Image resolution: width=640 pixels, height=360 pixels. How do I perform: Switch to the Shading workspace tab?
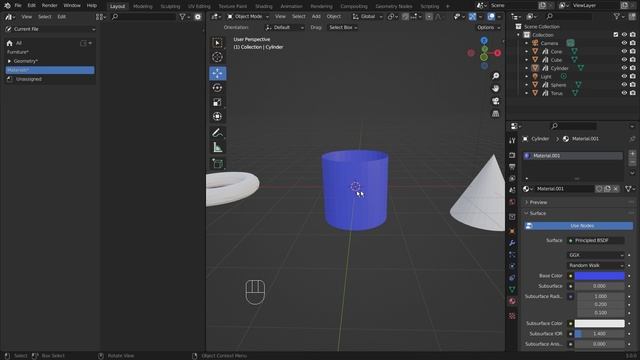[264, 6]
